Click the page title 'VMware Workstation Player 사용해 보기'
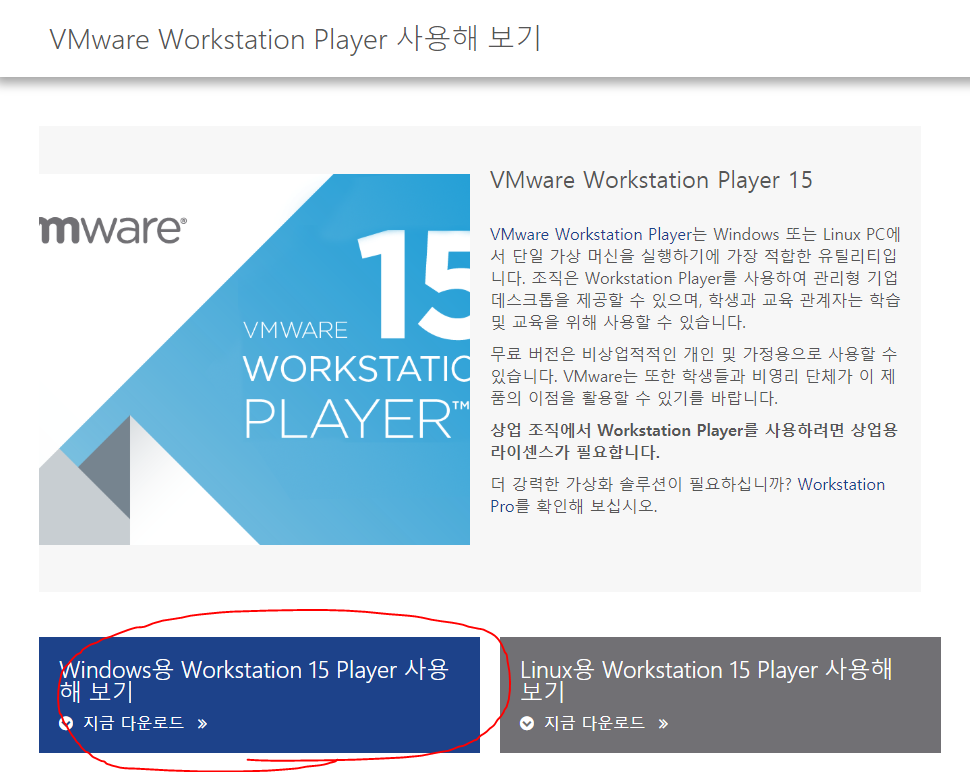 (296, 38)
